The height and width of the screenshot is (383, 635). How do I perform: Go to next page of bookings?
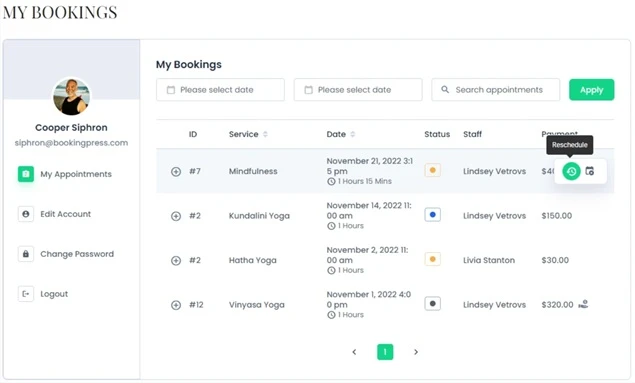coord(416,352)
